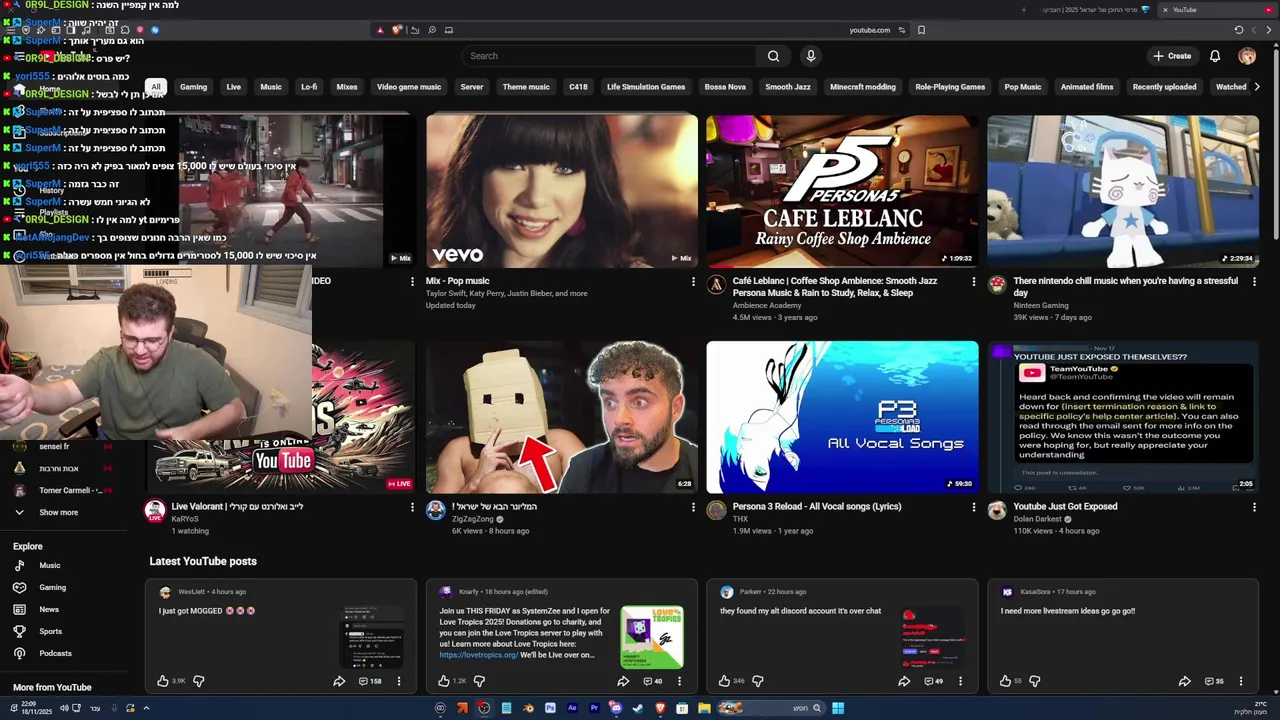Image resolution: width=1280 pixels, height=720 pixels.
Task: Open options for Persona 3 Reload video
Action: coord(973,508)
